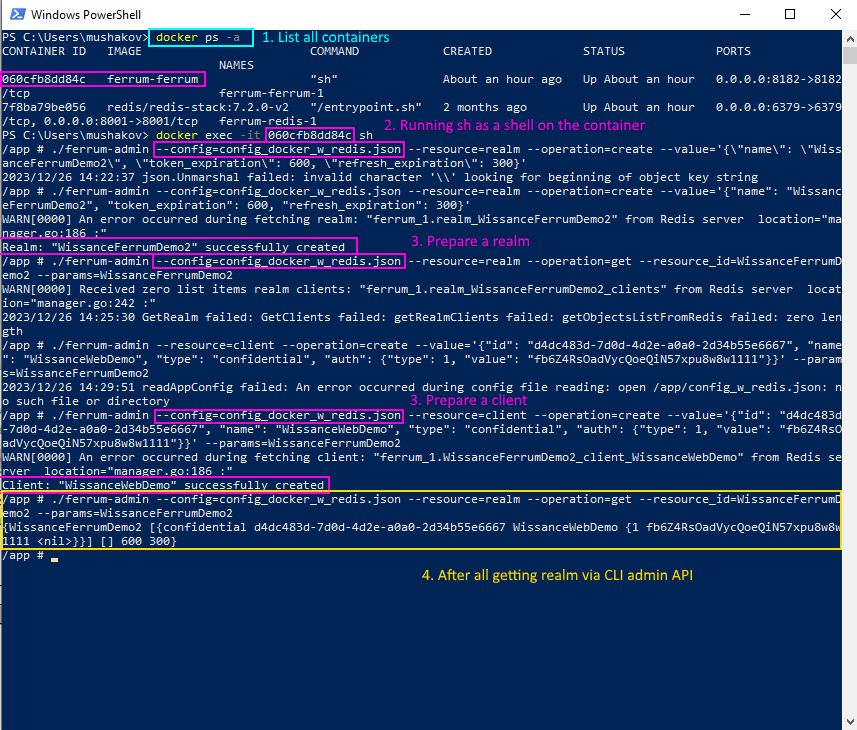Click the 'PORTS' column header
The width and height of the screenshot is (857, 730).
pyautogui.click(x=733, y=51)
